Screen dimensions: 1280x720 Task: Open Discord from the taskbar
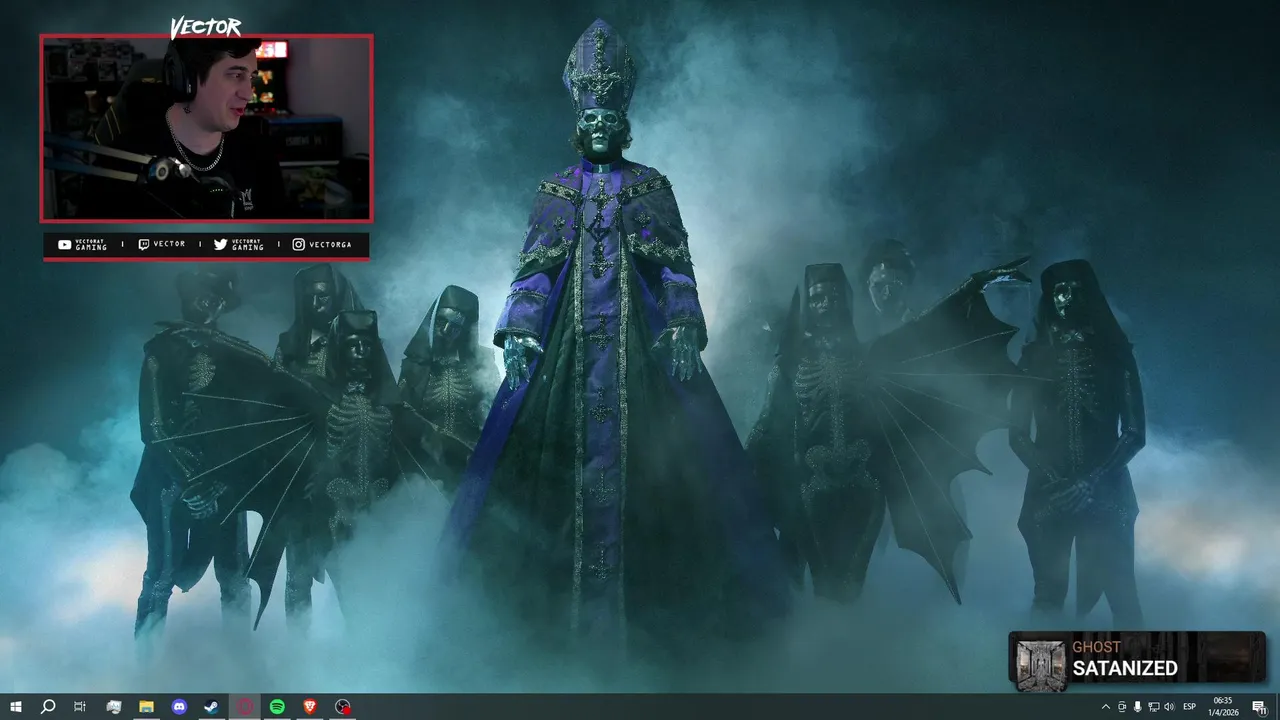click(179, 707)
